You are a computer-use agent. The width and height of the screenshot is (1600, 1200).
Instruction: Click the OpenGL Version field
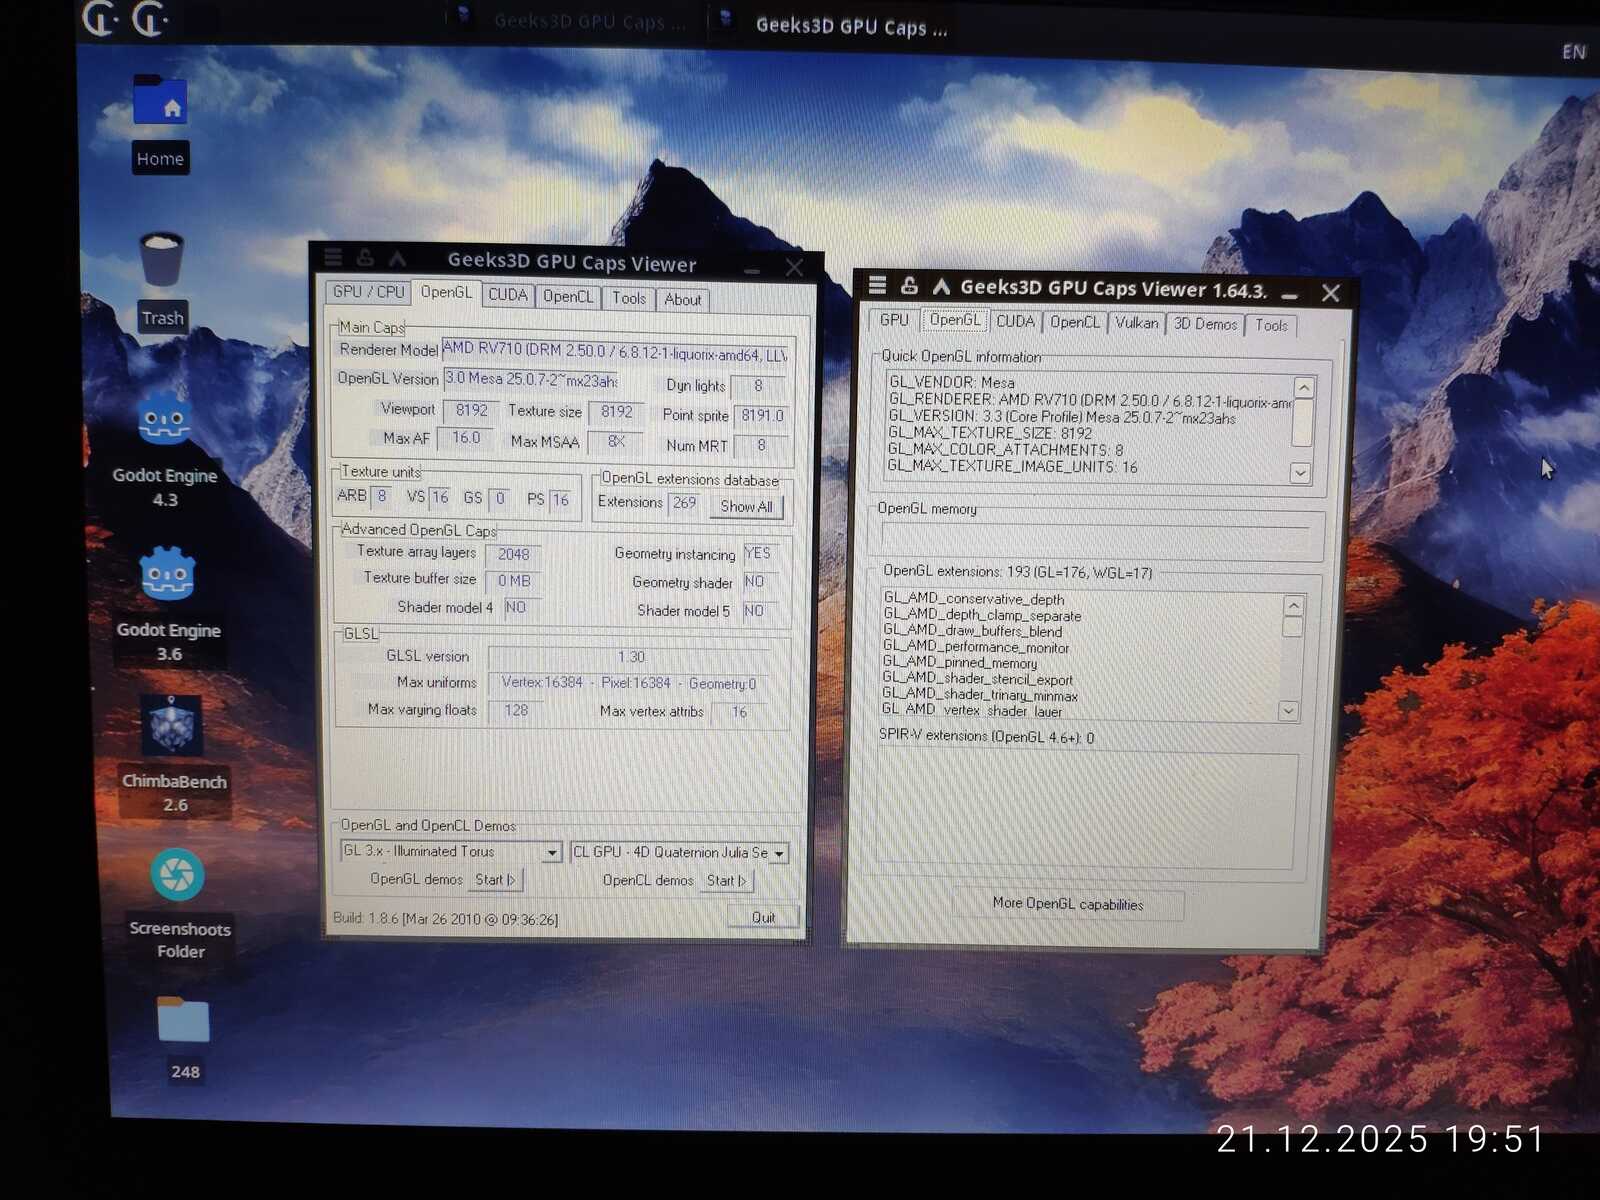[531, 380]
